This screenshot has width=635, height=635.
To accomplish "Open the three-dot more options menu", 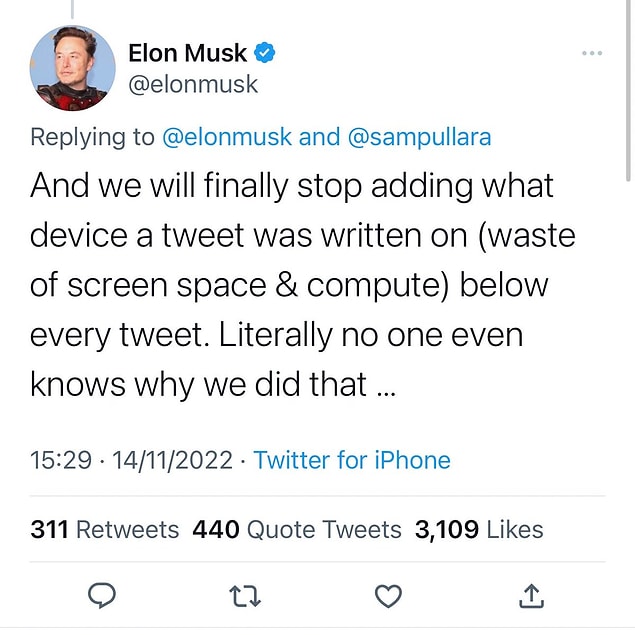I will pos(593,53).
